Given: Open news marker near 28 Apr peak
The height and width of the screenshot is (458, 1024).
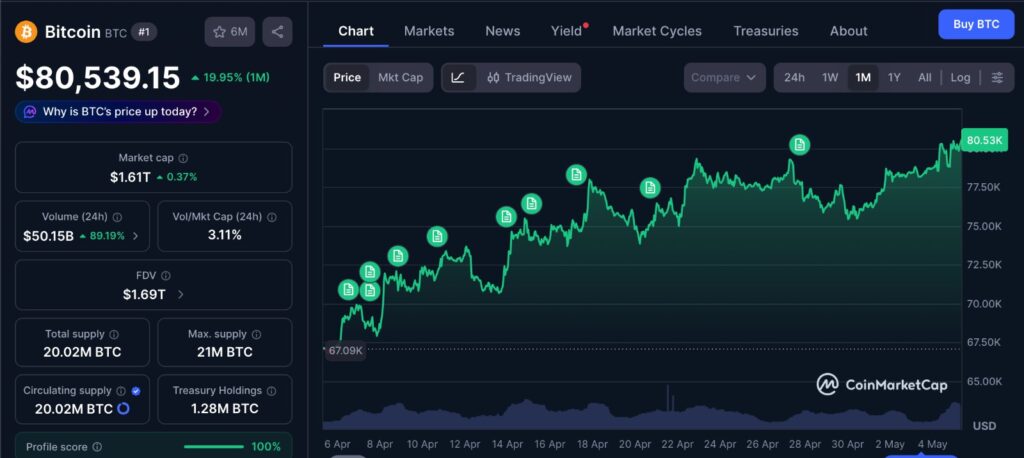Looking at the screenshot, I should coord(799,144).
